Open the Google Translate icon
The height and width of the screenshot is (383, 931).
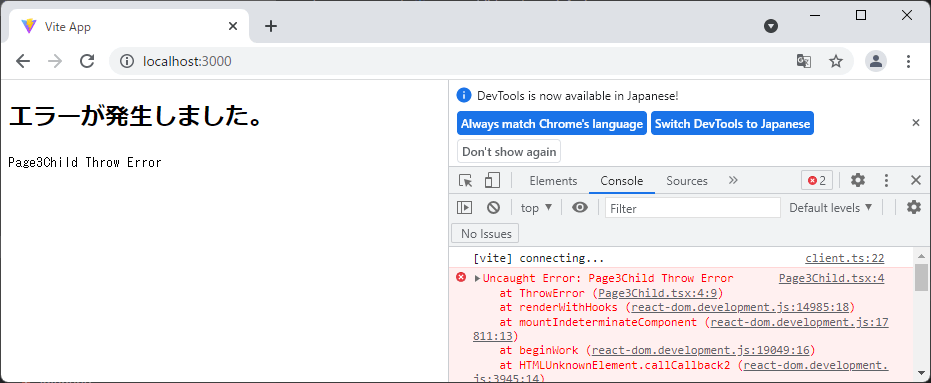point(803,61)
